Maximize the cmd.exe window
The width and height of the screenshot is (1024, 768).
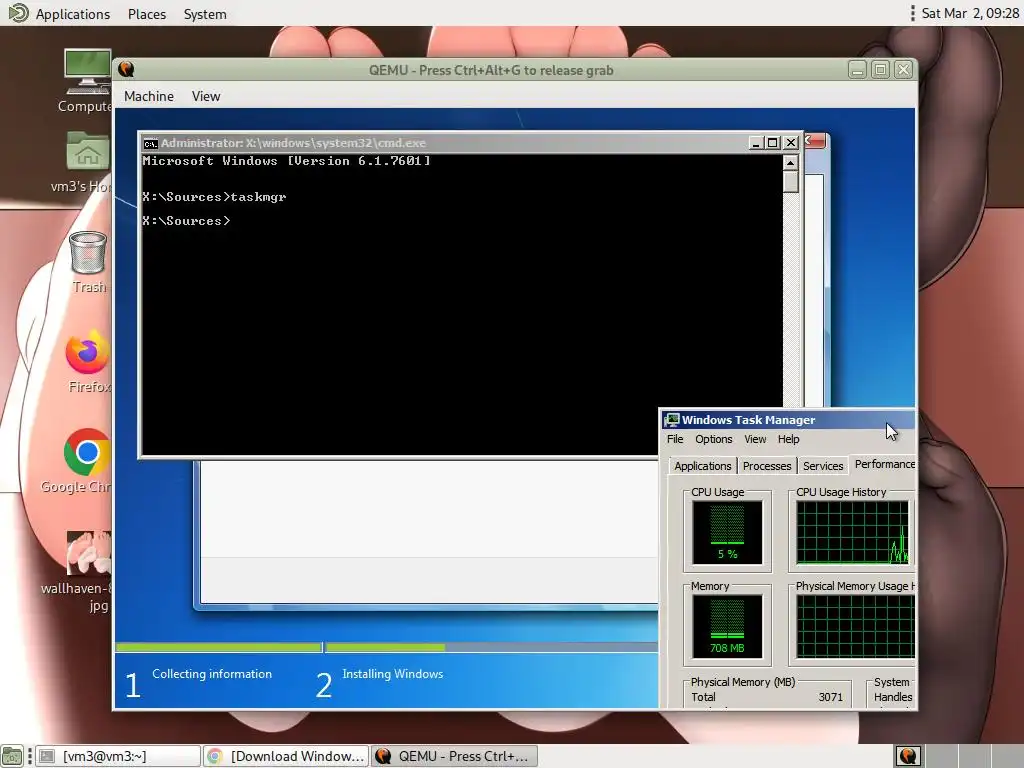pos(773,142)
